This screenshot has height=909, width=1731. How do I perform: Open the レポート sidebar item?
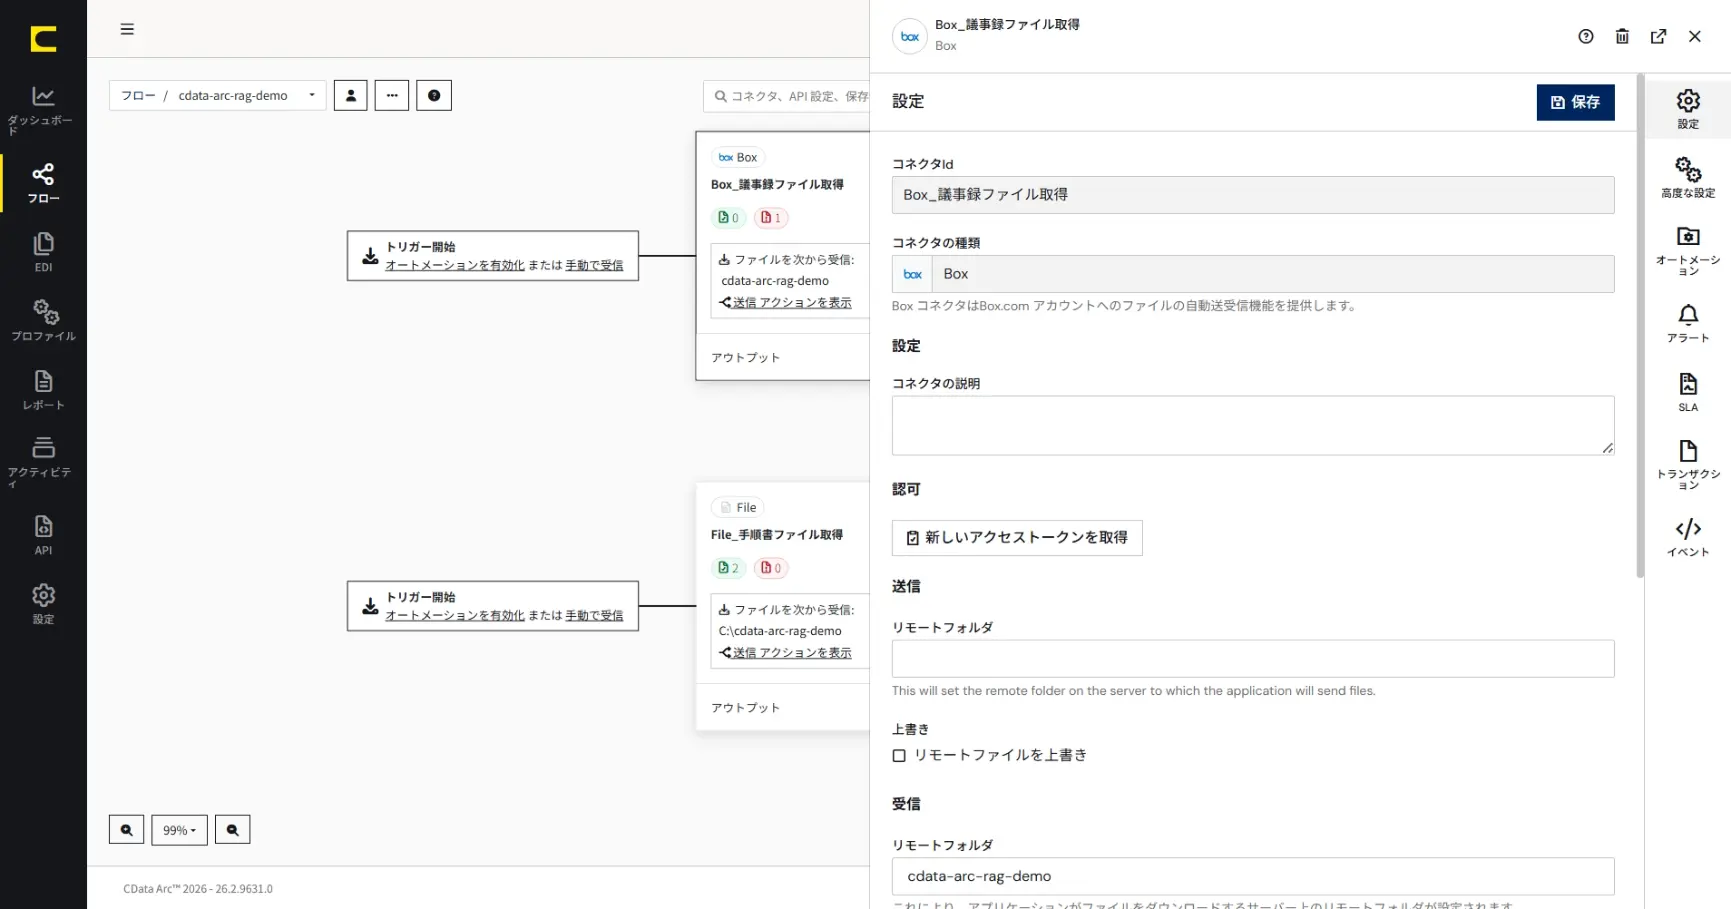click(x=43, y=390)
